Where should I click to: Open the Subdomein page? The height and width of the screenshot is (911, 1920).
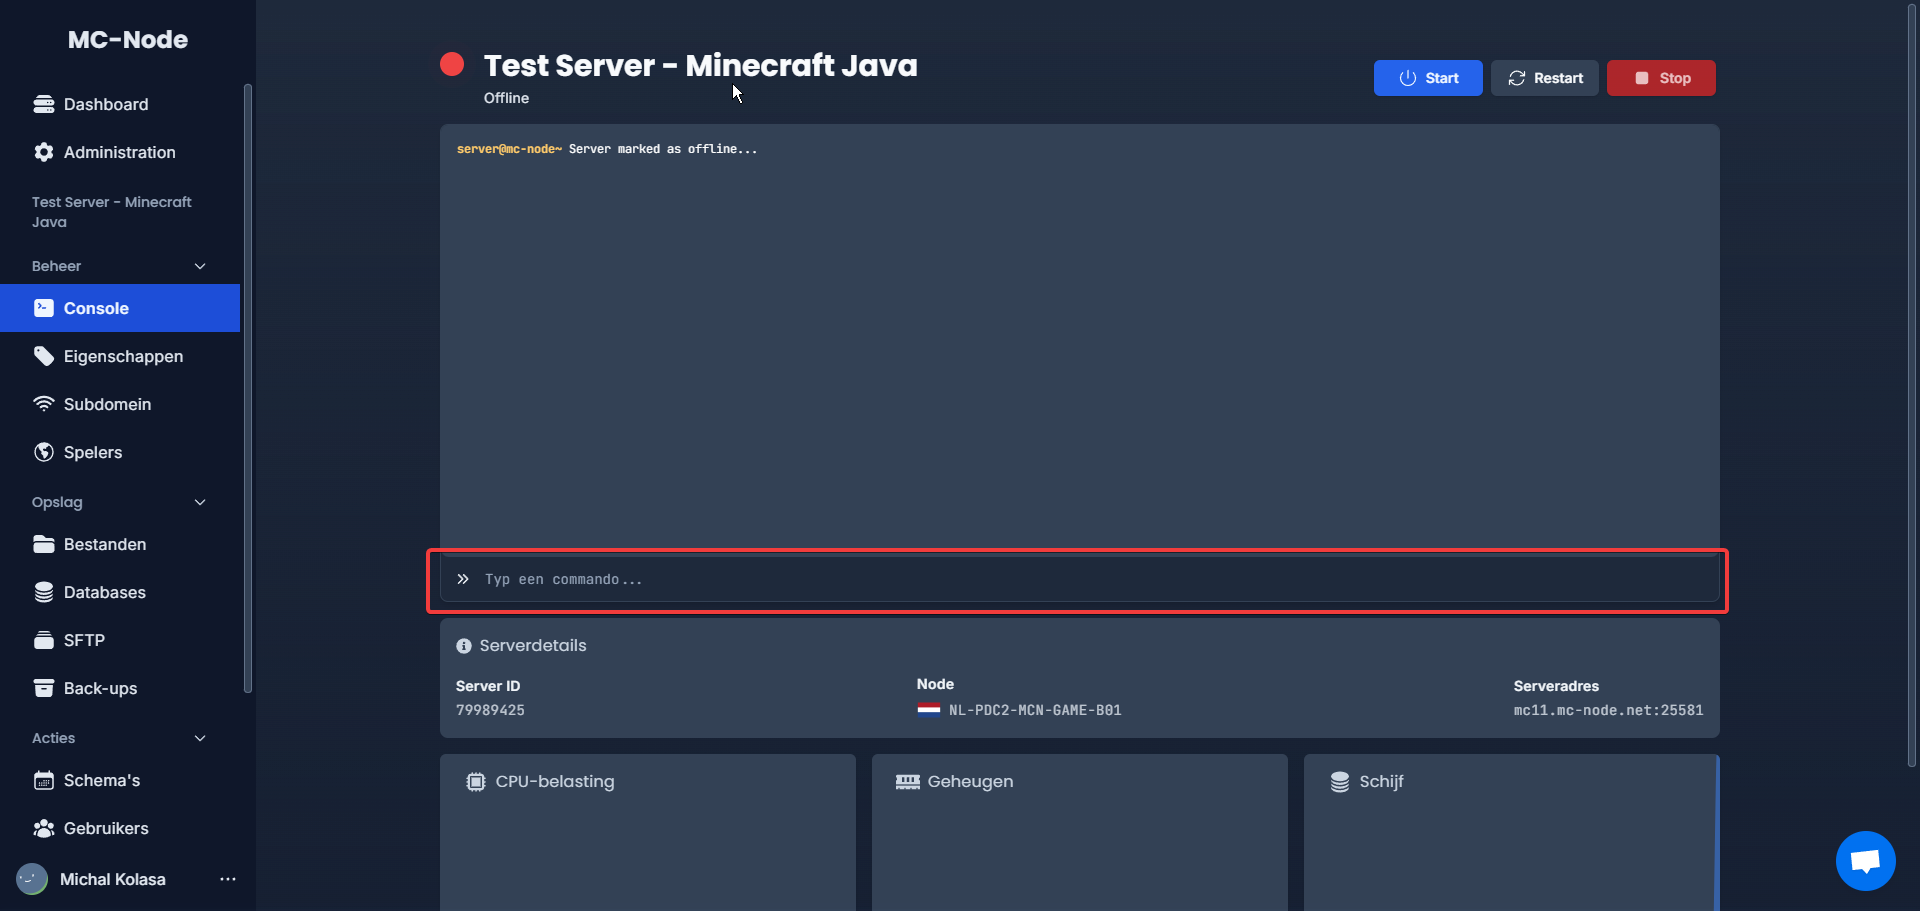(x=120, y=404)
